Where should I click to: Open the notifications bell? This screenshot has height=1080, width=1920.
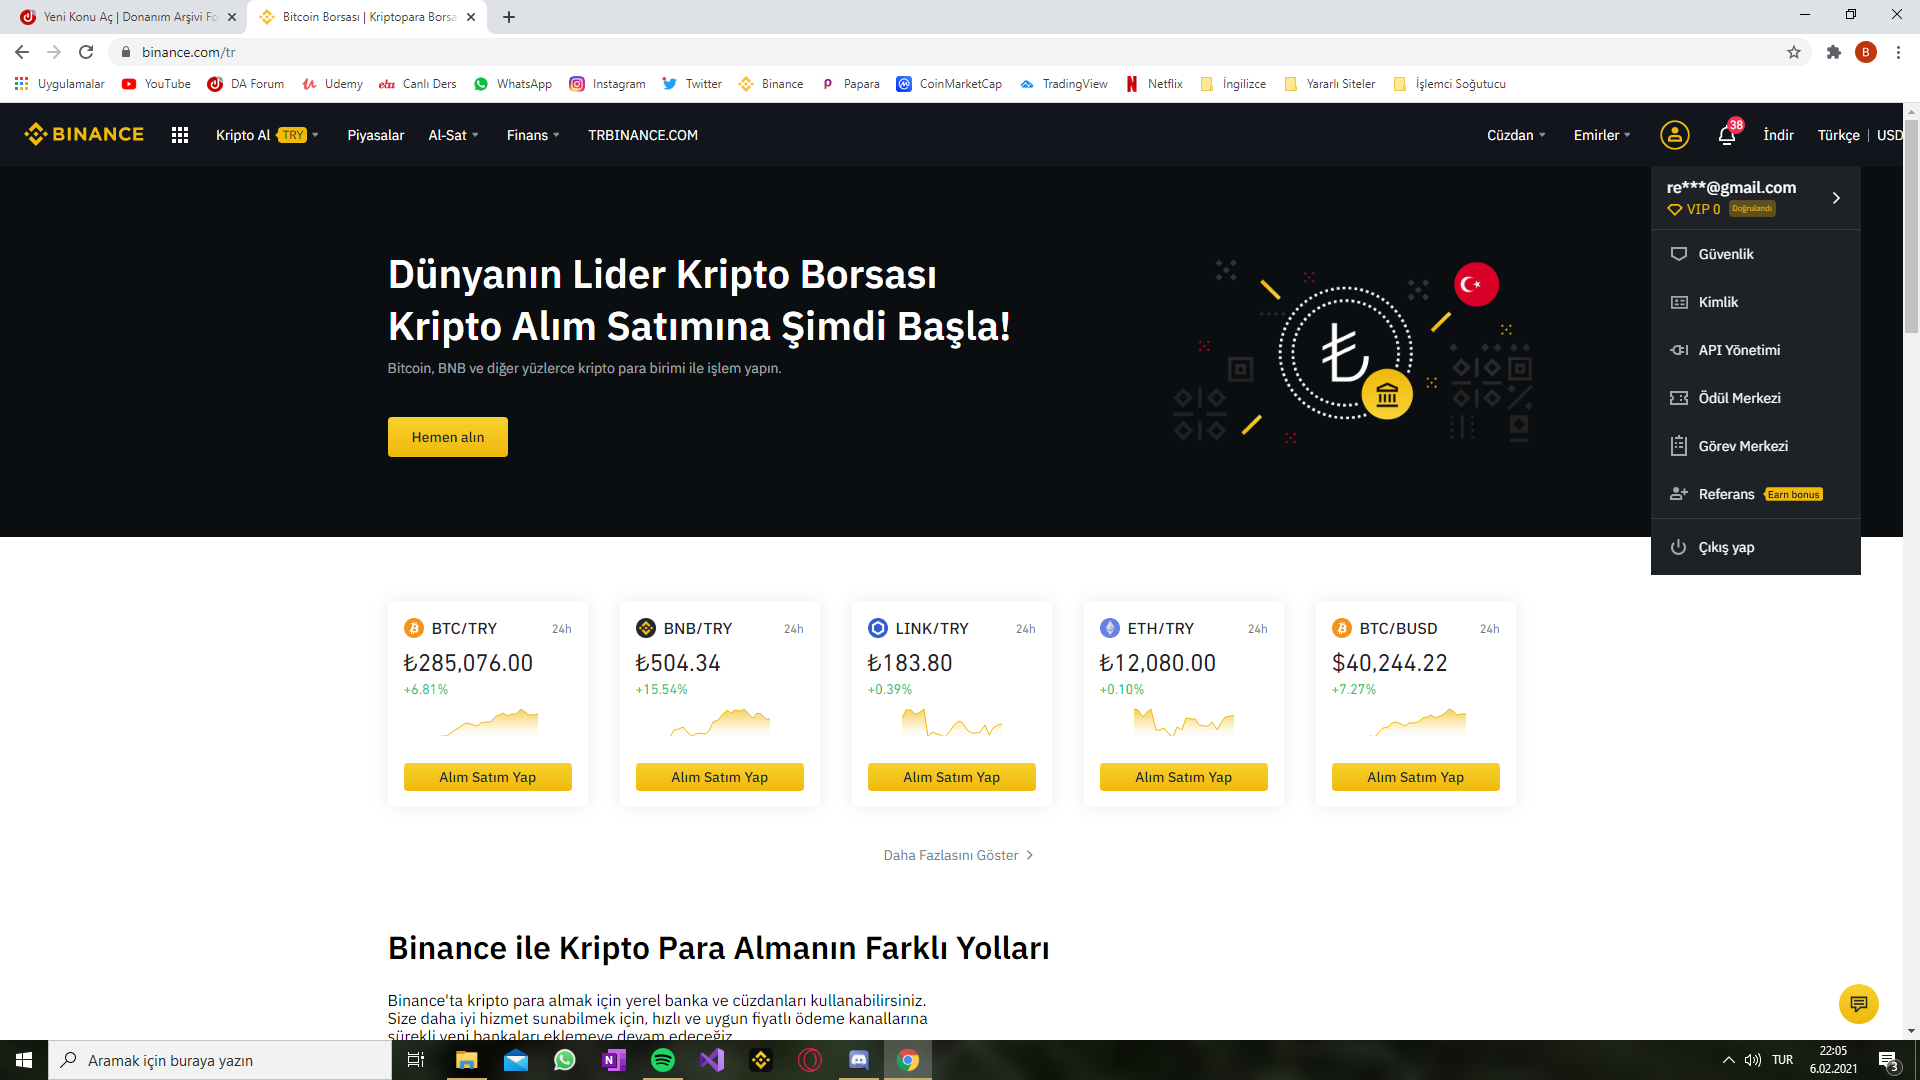(x=1727, y=135)
